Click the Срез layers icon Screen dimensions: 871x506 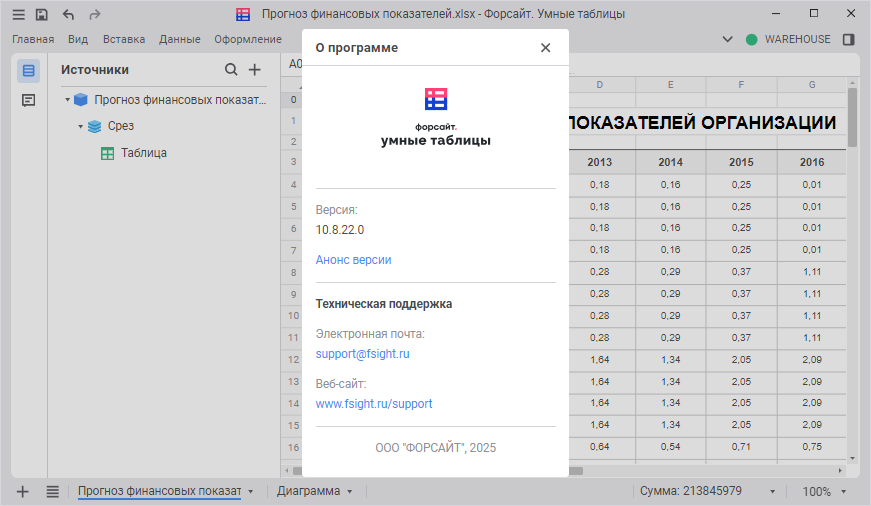point(95,126)
